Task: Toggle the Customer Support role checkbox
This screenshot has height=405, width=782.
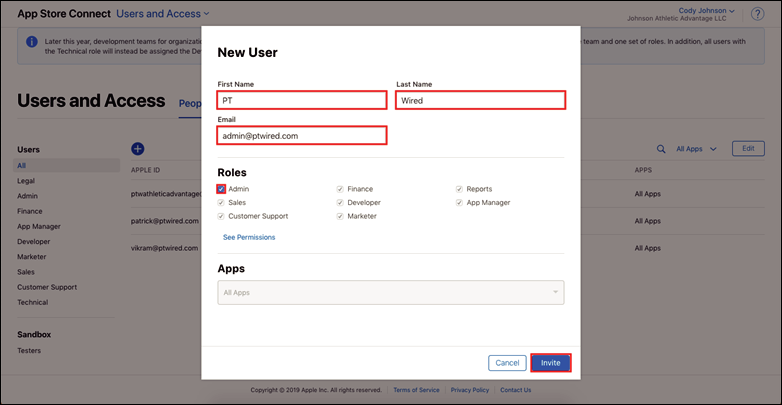Action: pos(221,216)
